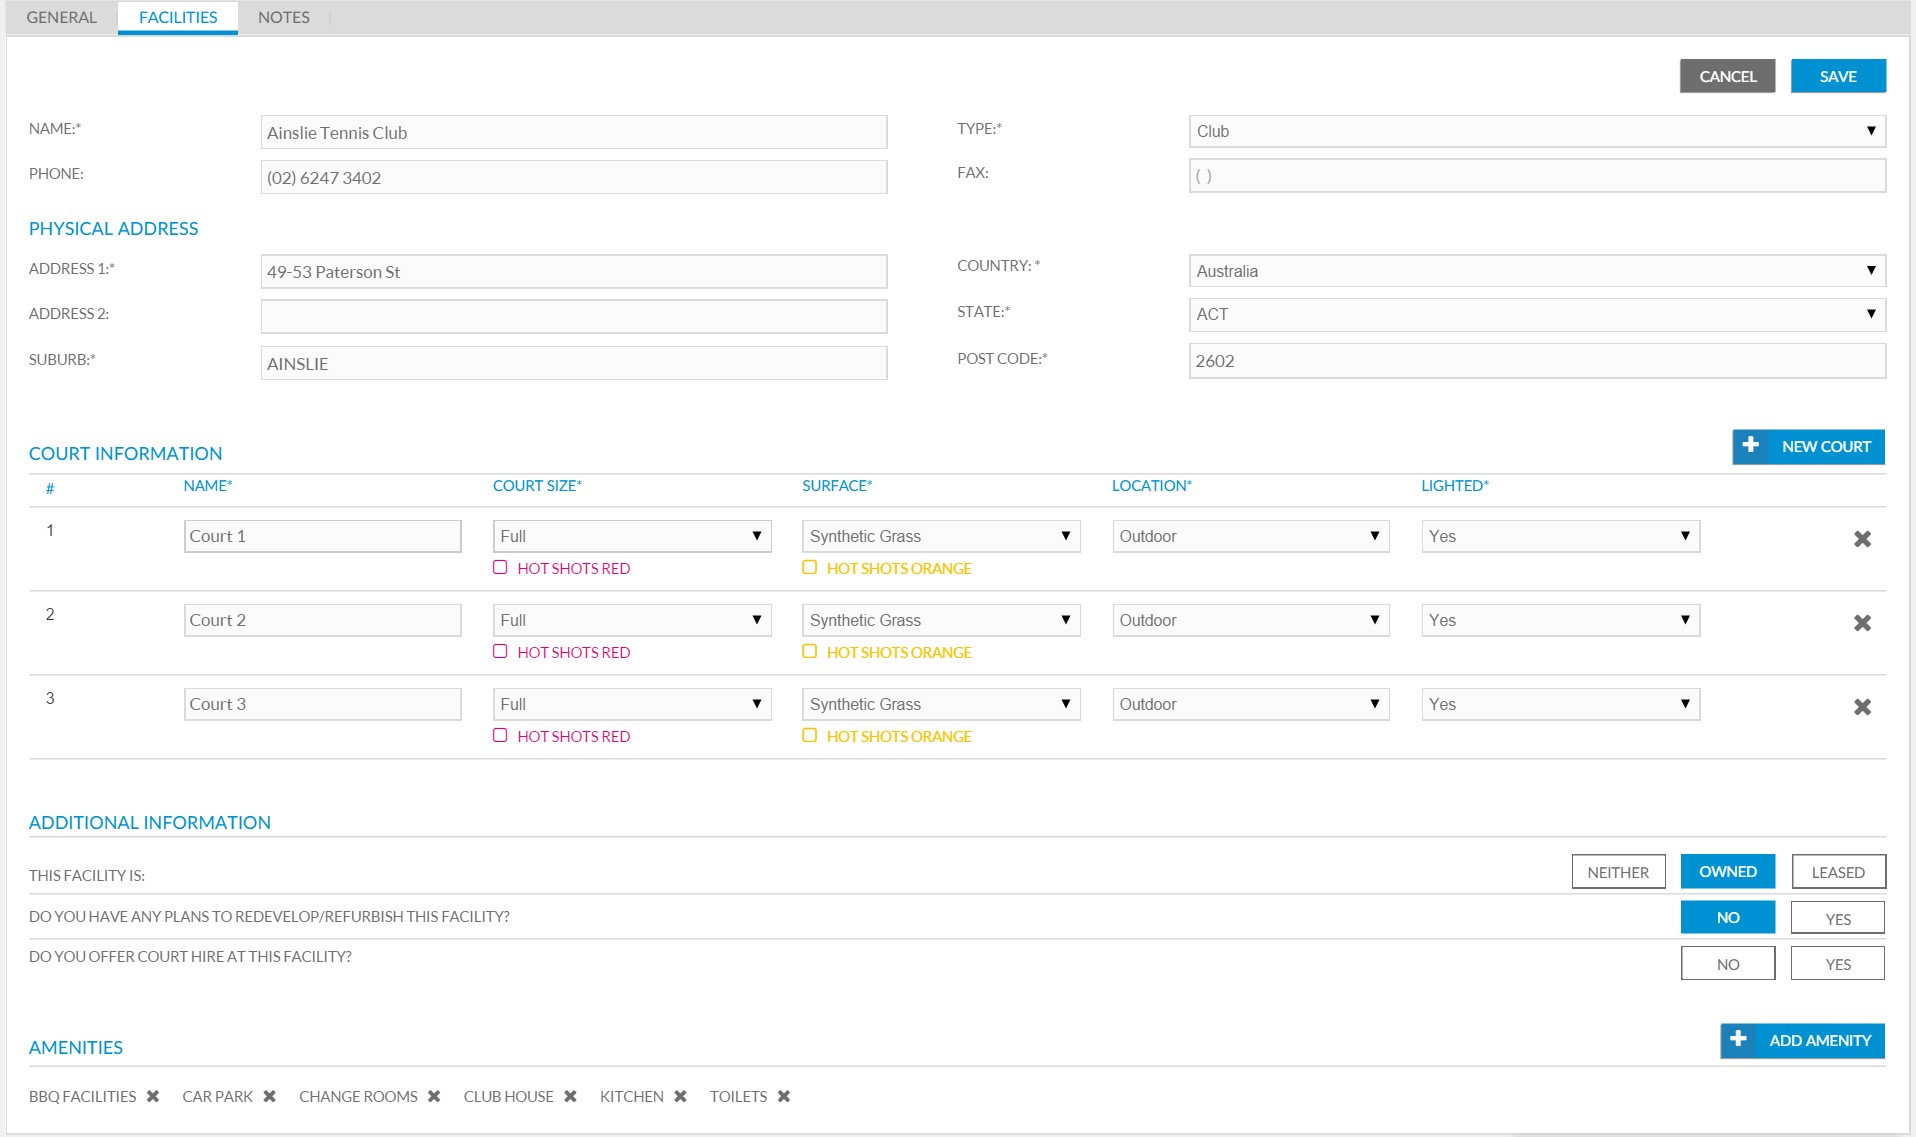
Task: Click the Save button
Action: (x=1838, y=76)
